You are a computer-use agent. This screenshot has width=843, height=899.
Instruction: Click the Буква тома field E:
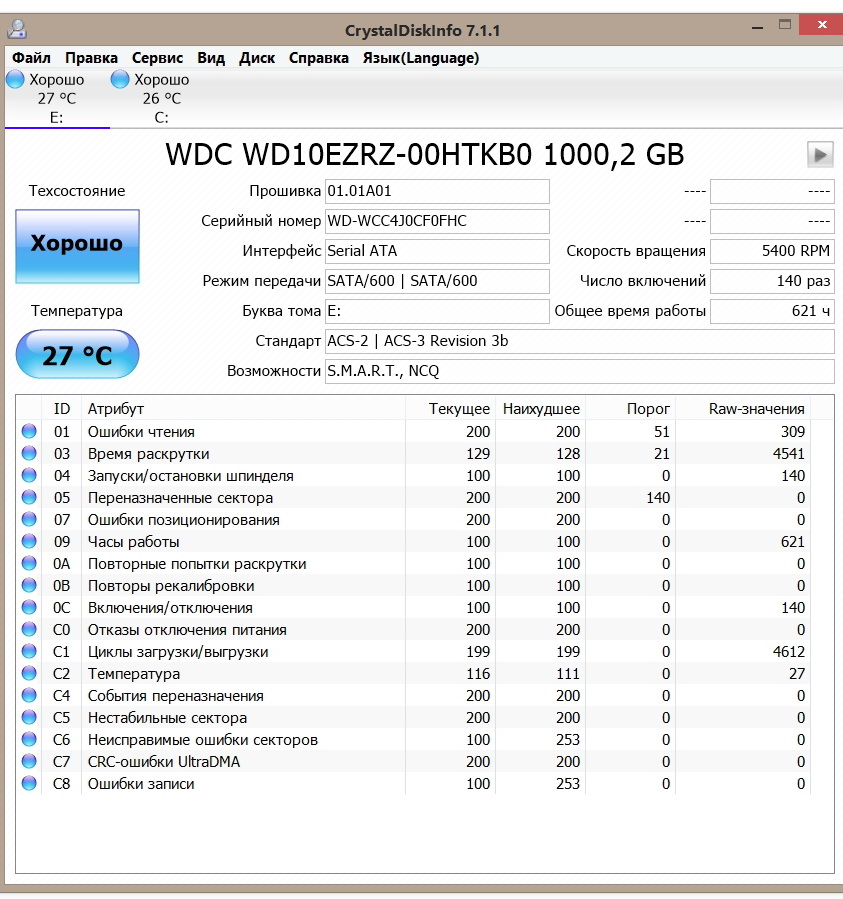pos(437,311)
